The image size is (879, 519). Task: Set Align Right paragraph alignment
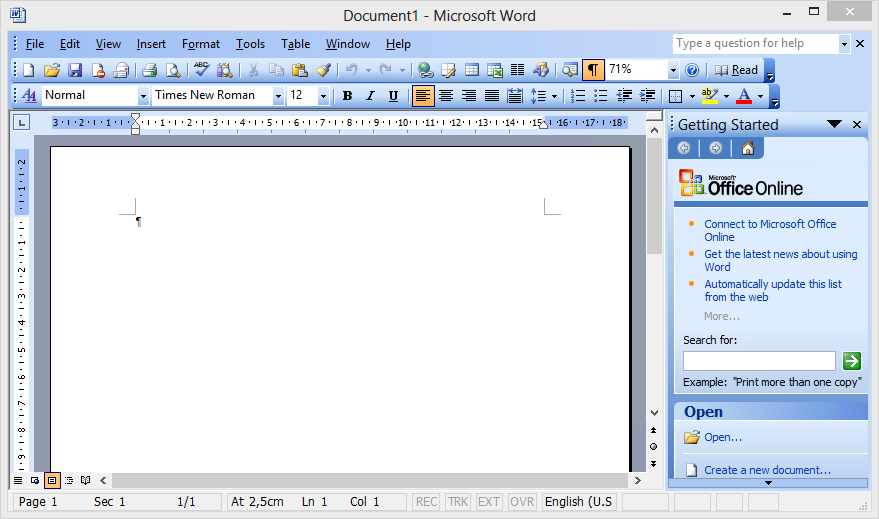point(469,96)
